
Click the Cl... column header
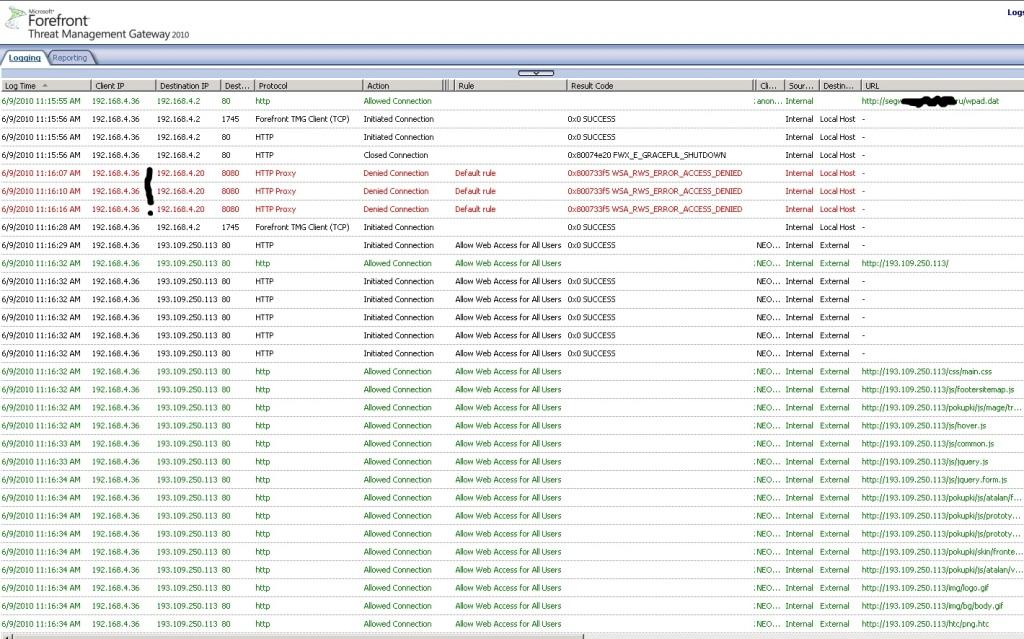click(769, 86)
